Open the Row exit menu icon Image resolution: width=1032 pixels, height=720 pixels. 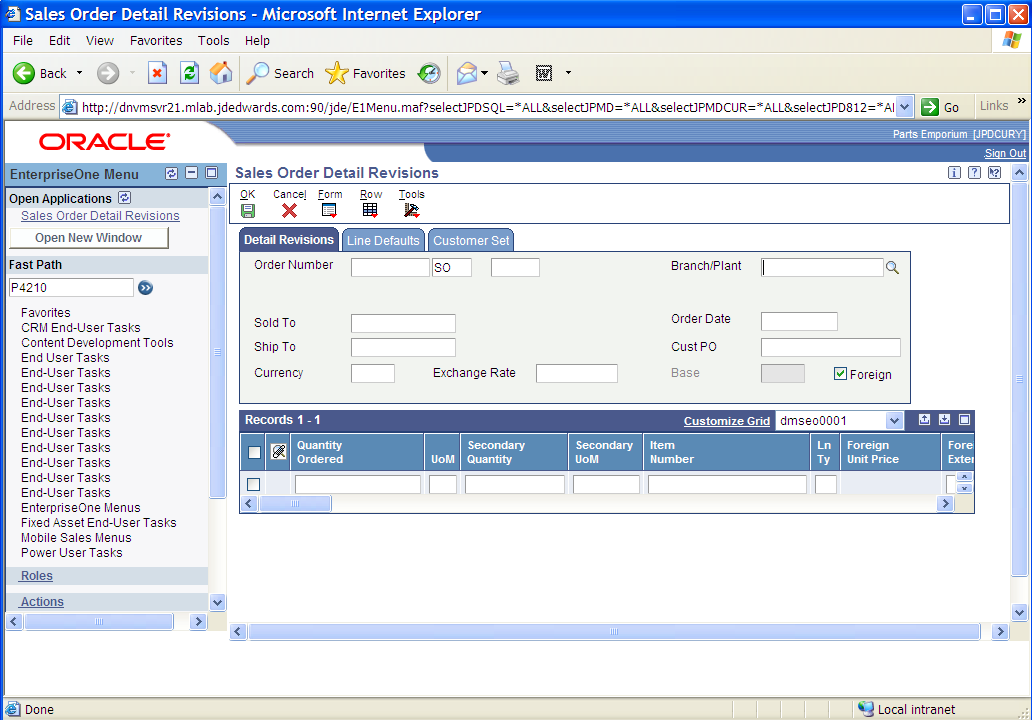(x=370, y=211)
